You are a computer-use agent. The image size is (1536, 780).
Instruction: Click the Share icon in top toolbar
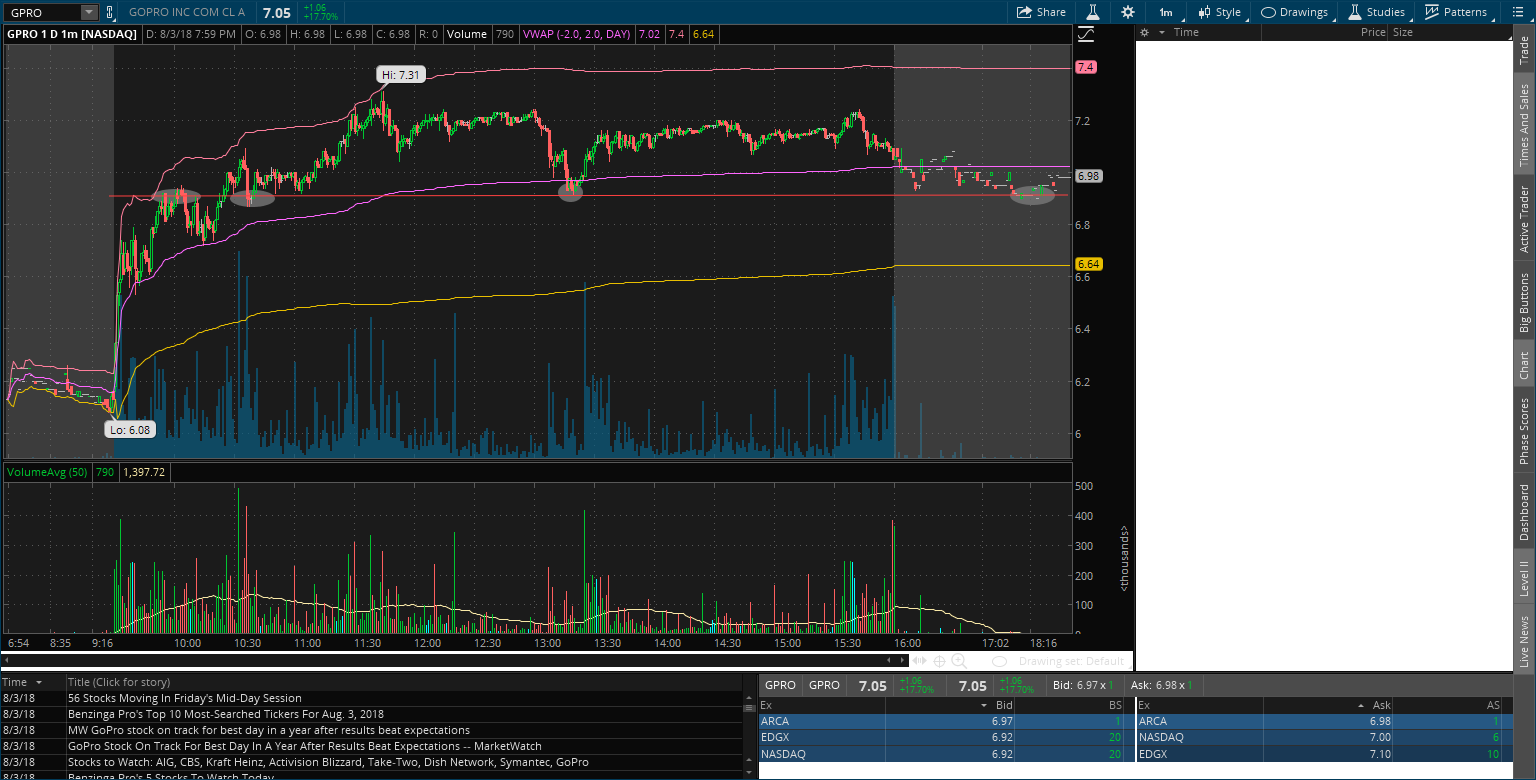click(x=1041, y=12)
